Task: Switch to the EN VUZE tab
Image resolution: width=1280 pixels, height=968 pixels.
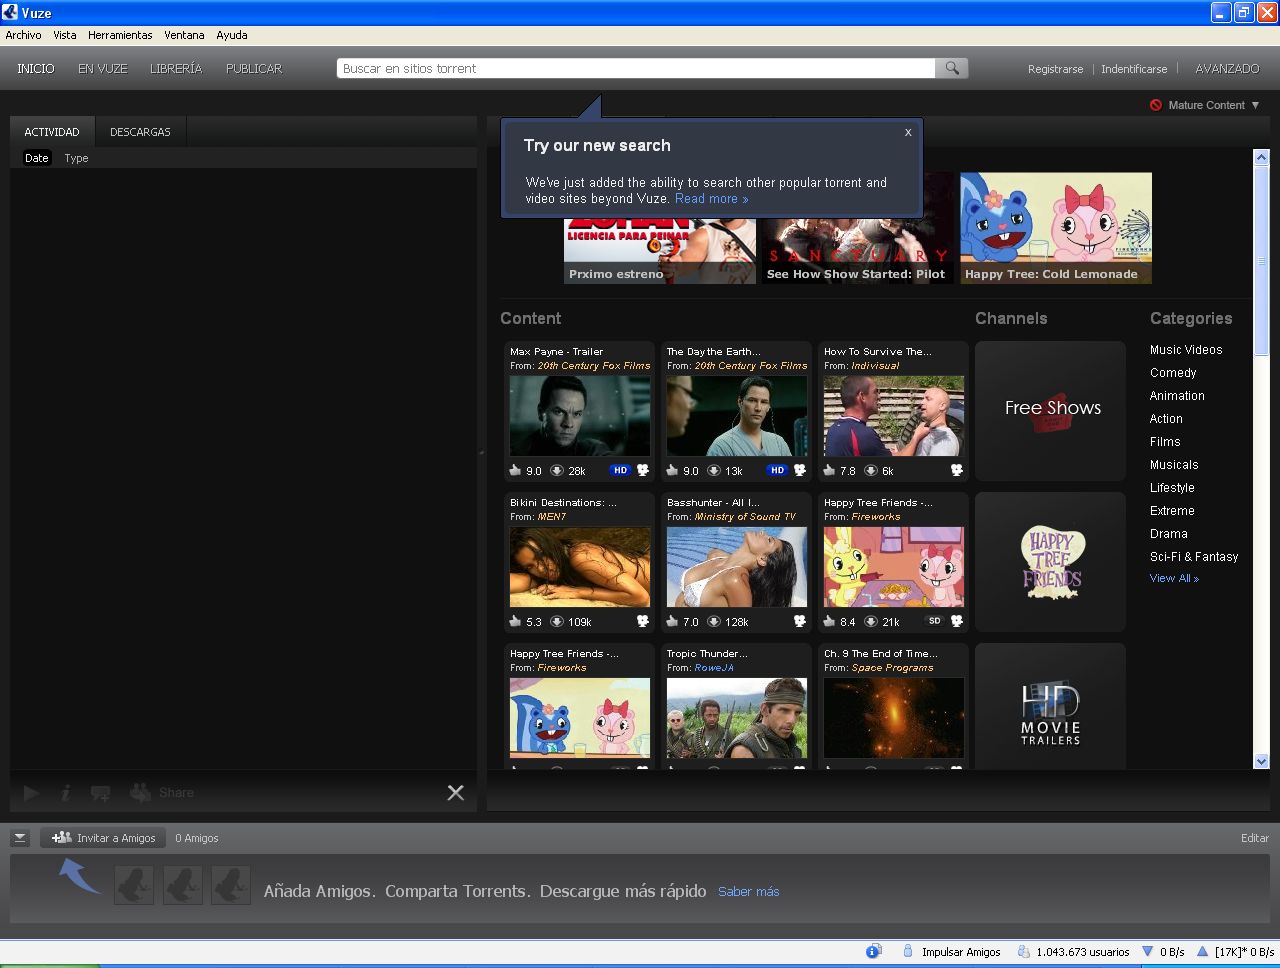Action: pyautogui.click(x=103, y=69)
